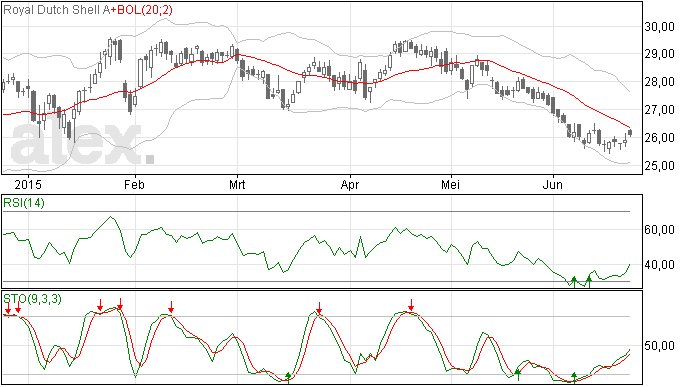The image size is (690, 387).
Task: Select the 29,00 price axis label
Action: pyautogui.click(x=659, y=54)
